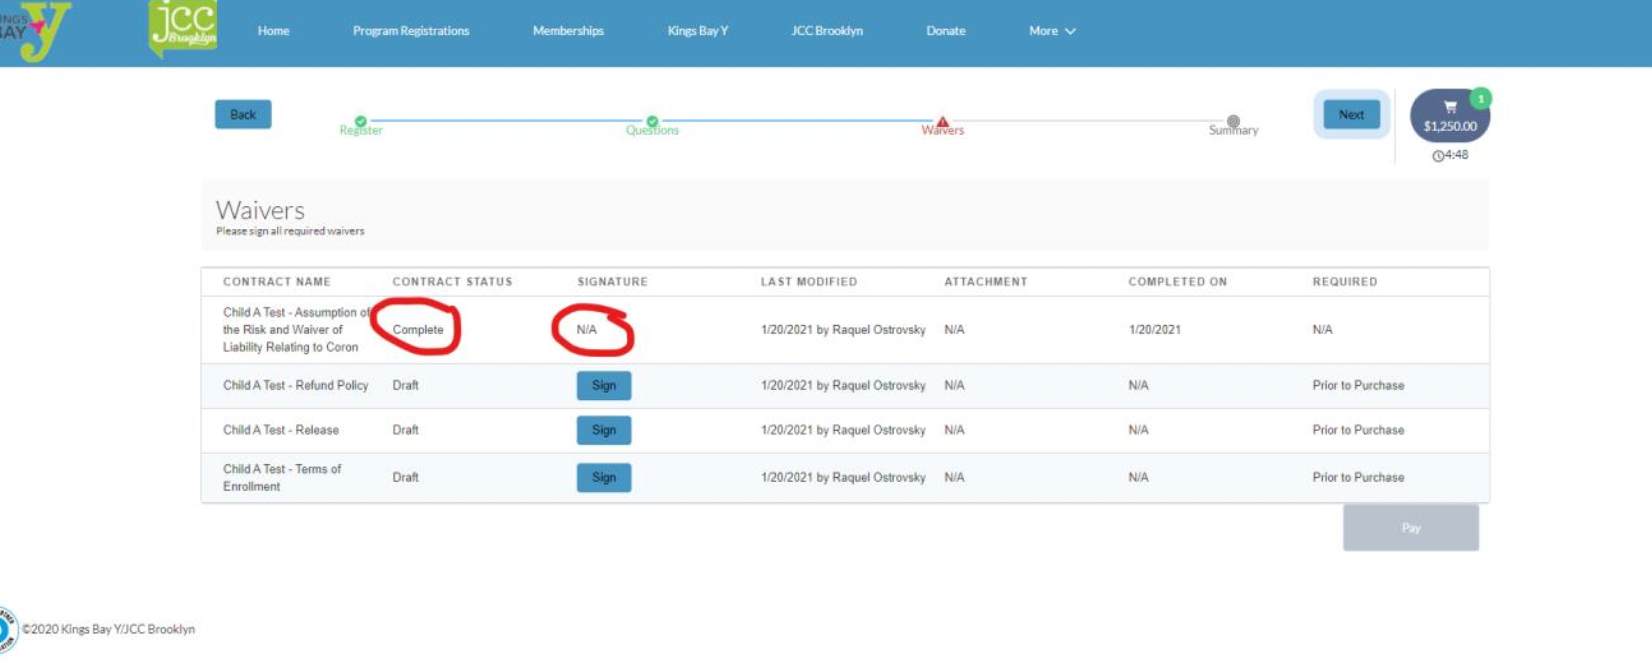This screenshot has width=1652, height=662.
Task: Click the round badge icon in the footer
Action: coord(6,630)
